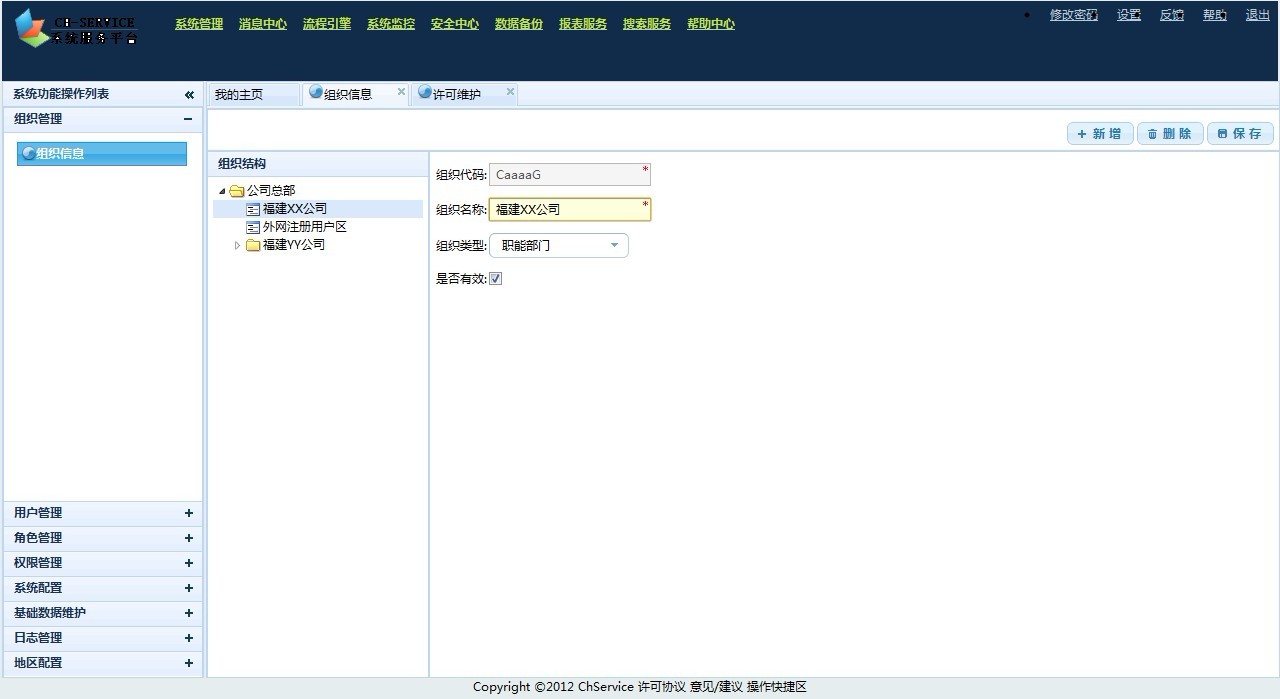Image resolution: width=1280 pixels, height=699 pixels.
Task: Expand the 日志管理 section
Action: [188, 638]
